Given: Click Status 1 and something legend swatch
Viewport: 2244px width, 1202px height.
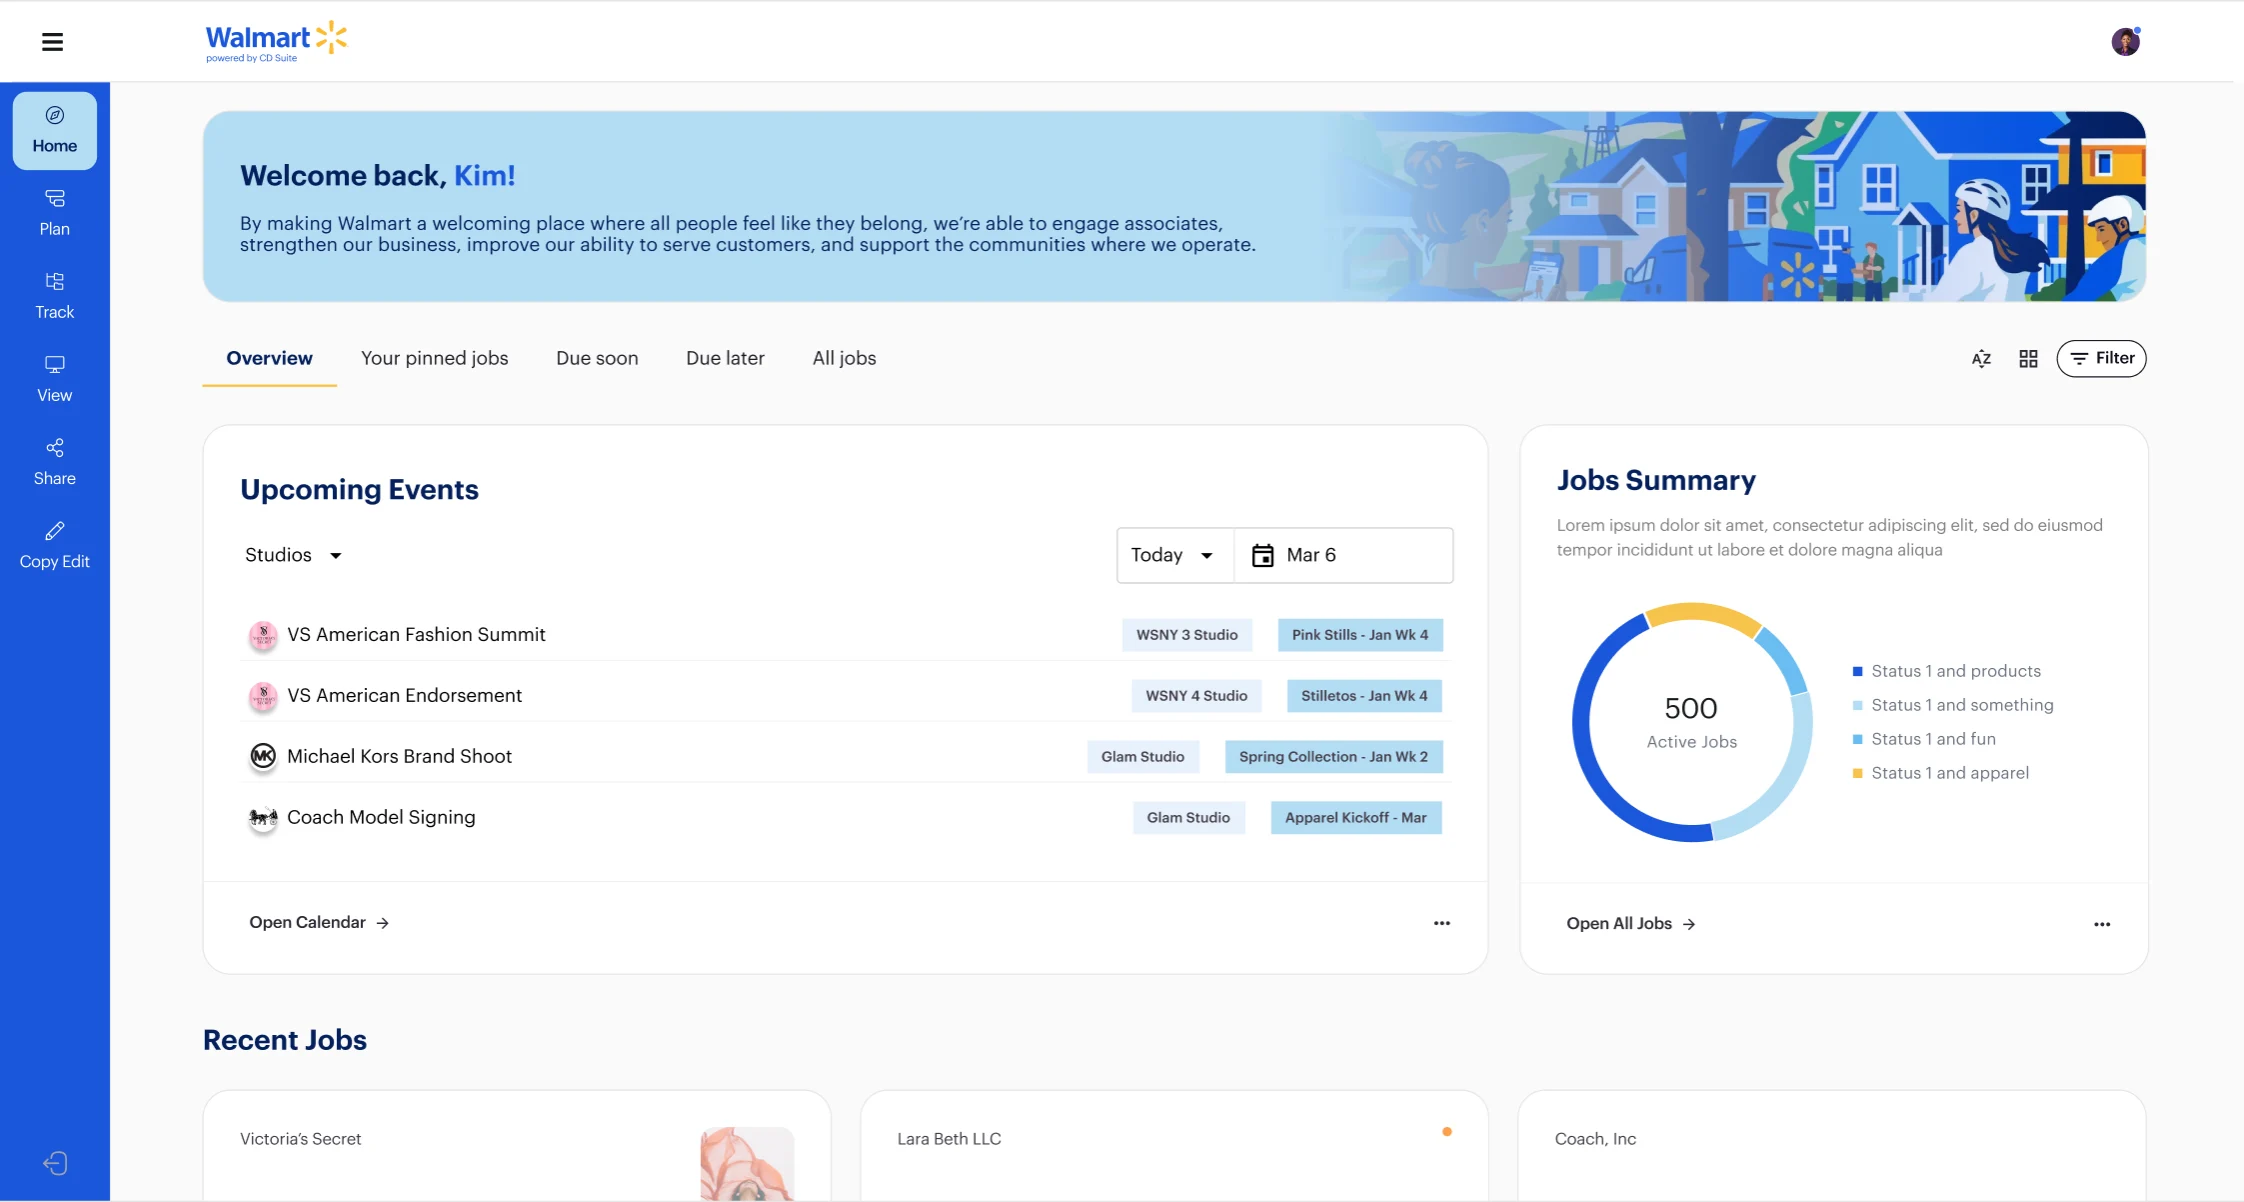Looking at the screenshot, I should [x=1858, y=706].
